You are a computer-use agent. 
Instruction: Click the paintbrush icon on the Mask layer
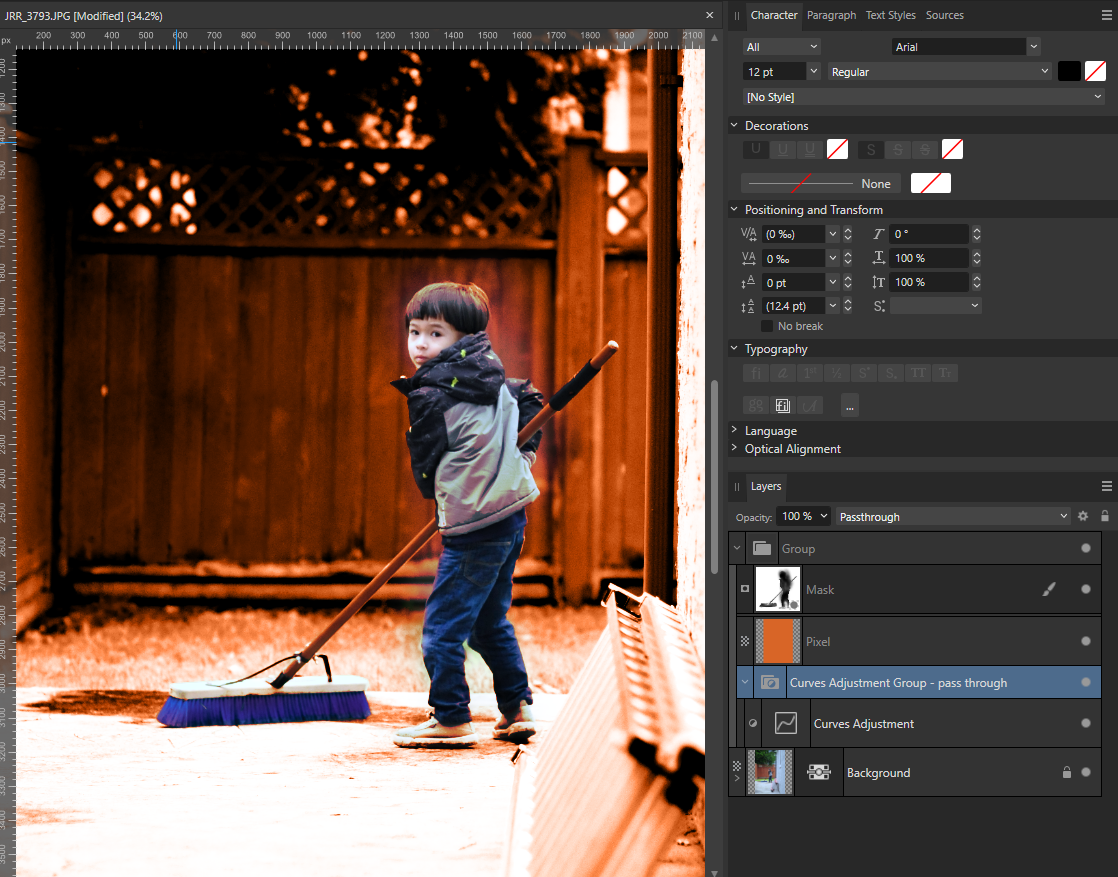(1049, 589)
